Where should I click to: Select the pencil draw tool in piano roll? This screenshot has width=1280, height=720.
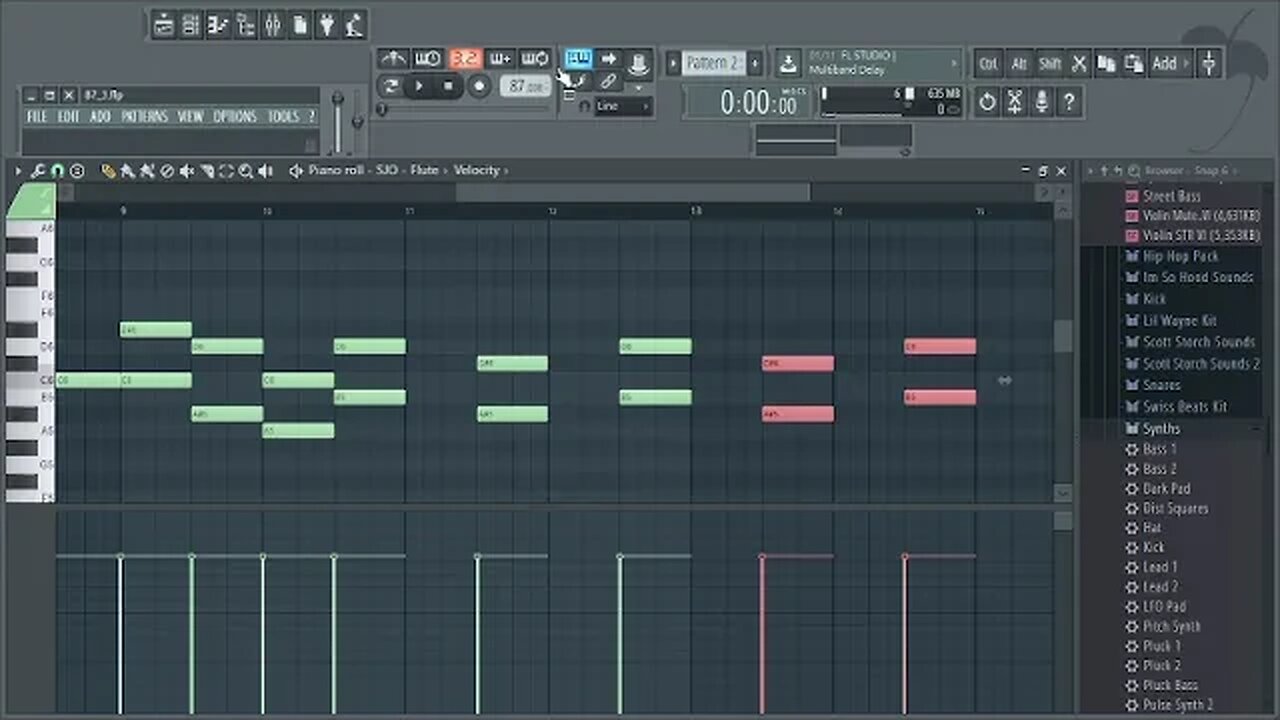(108, 171)
